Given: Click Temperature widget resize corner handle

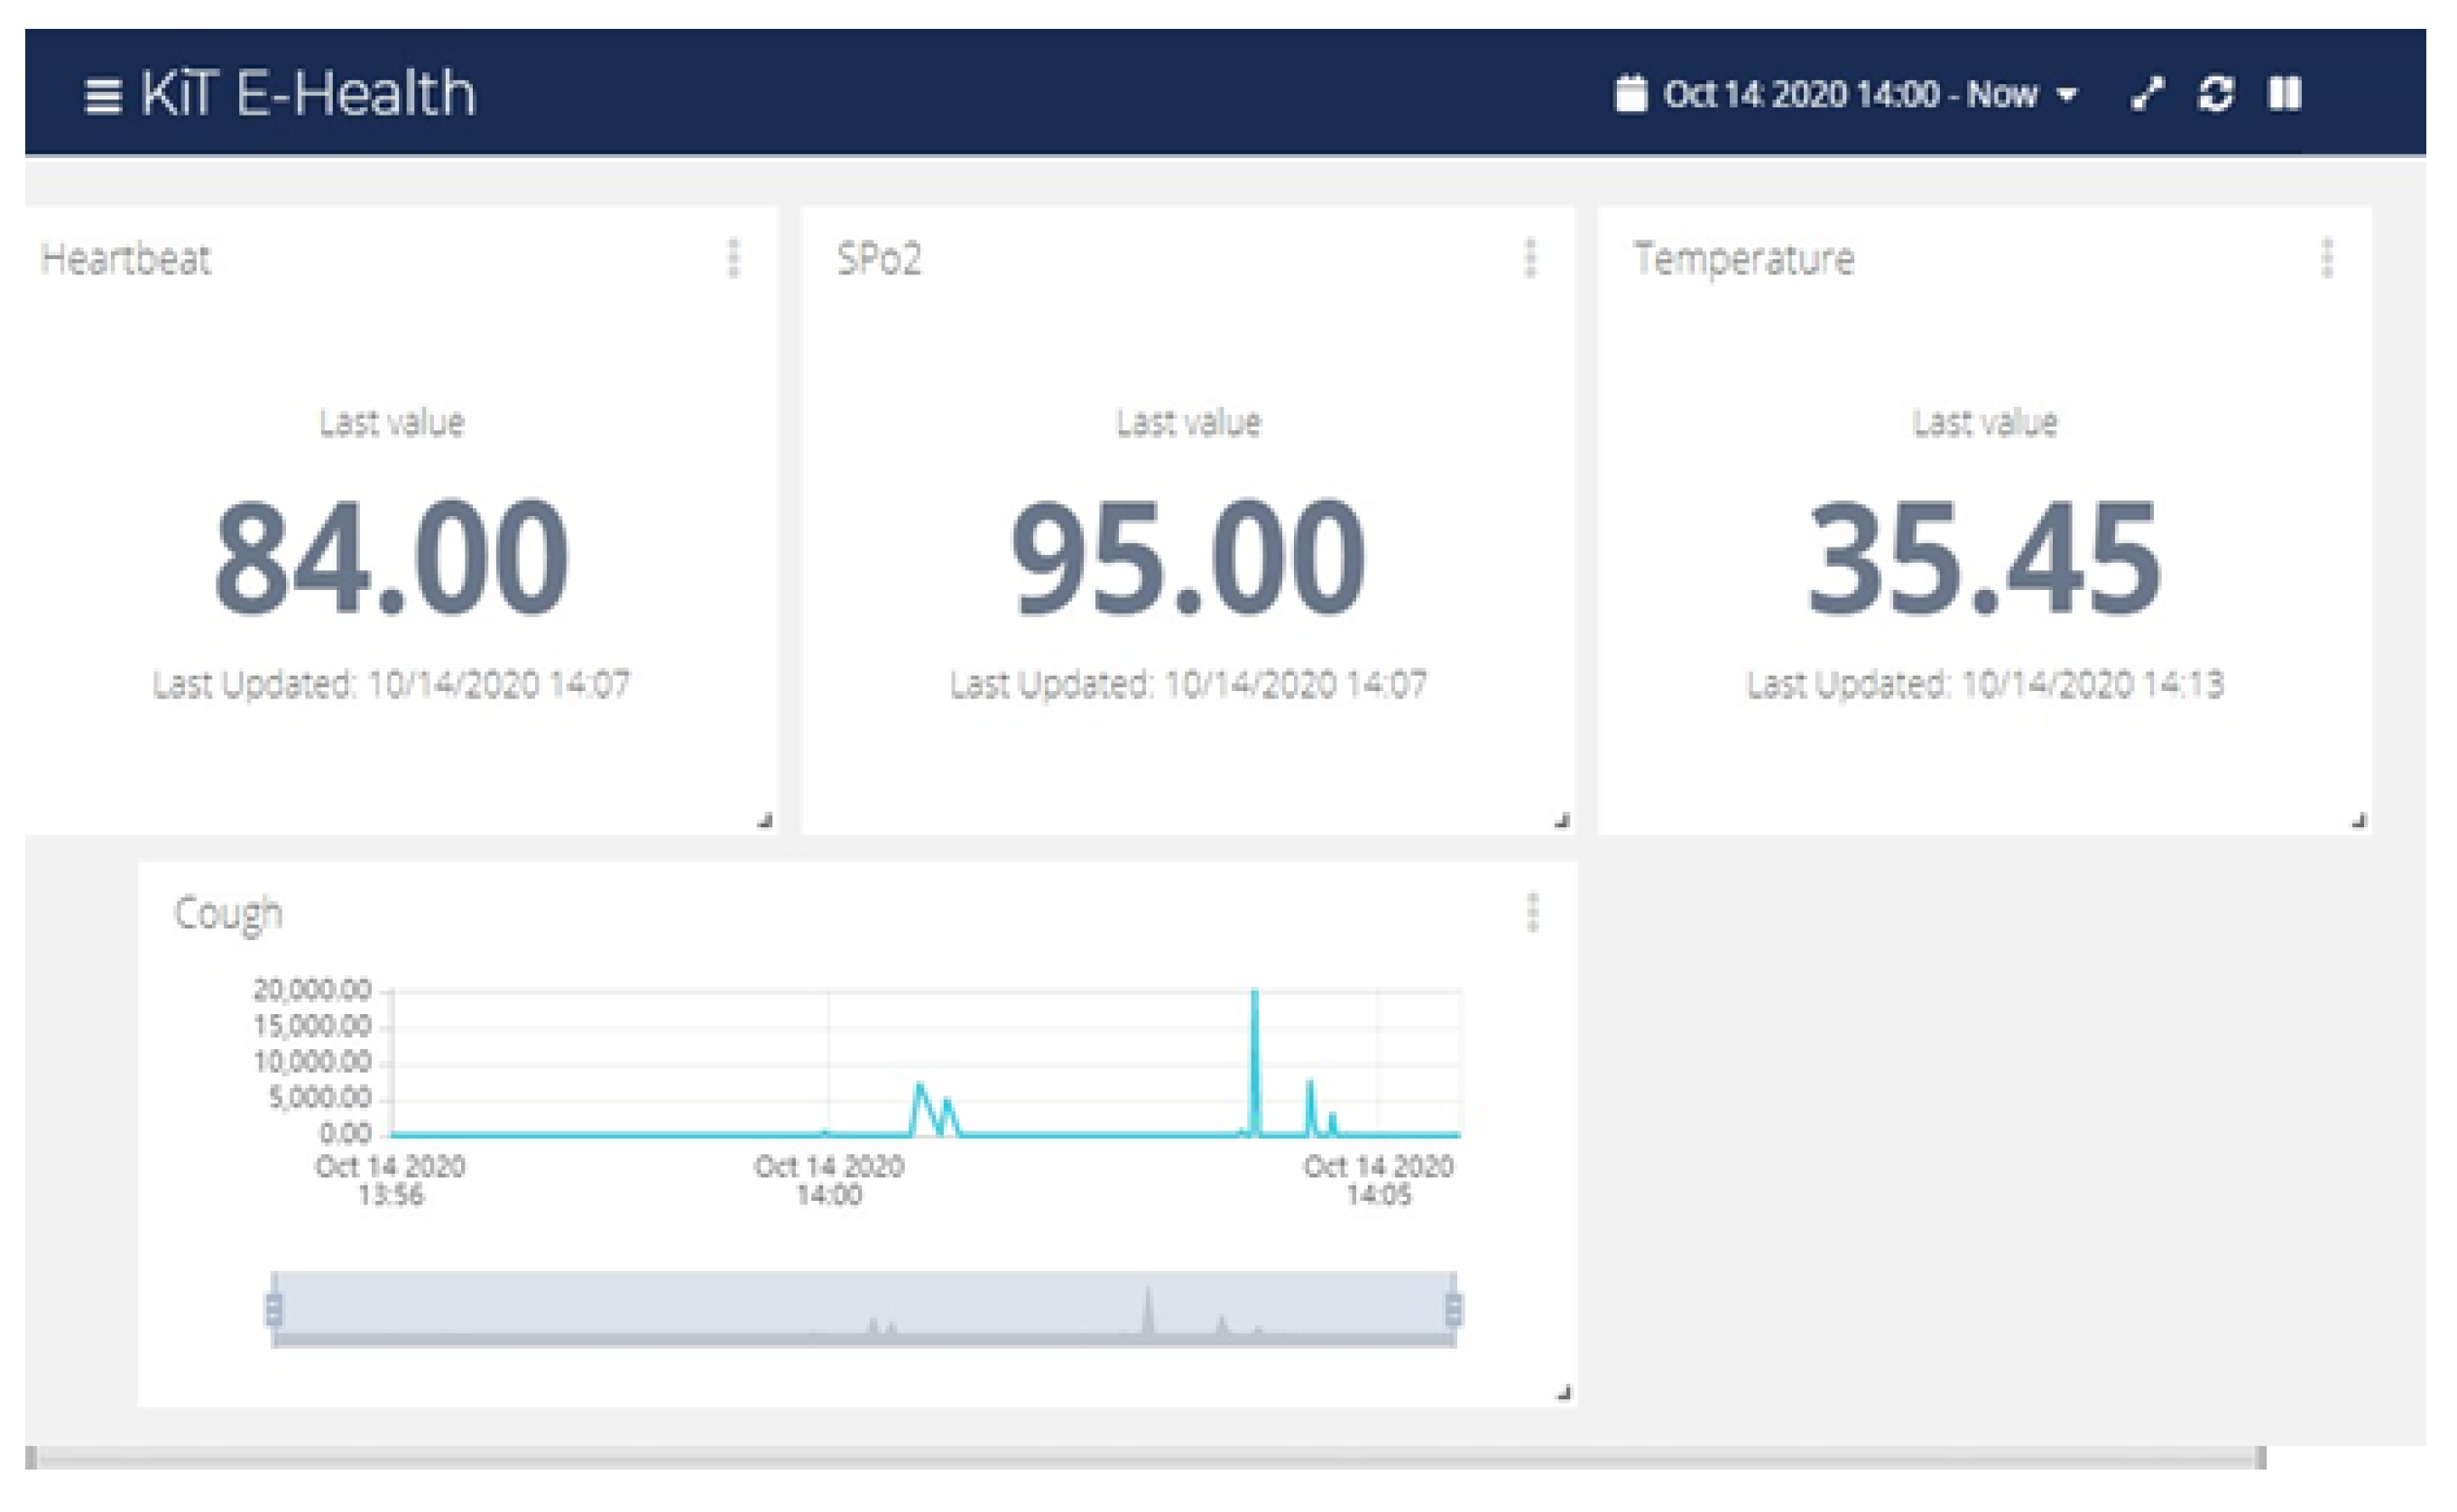Looking at the screenshot, I should (x=2359, y=821).
